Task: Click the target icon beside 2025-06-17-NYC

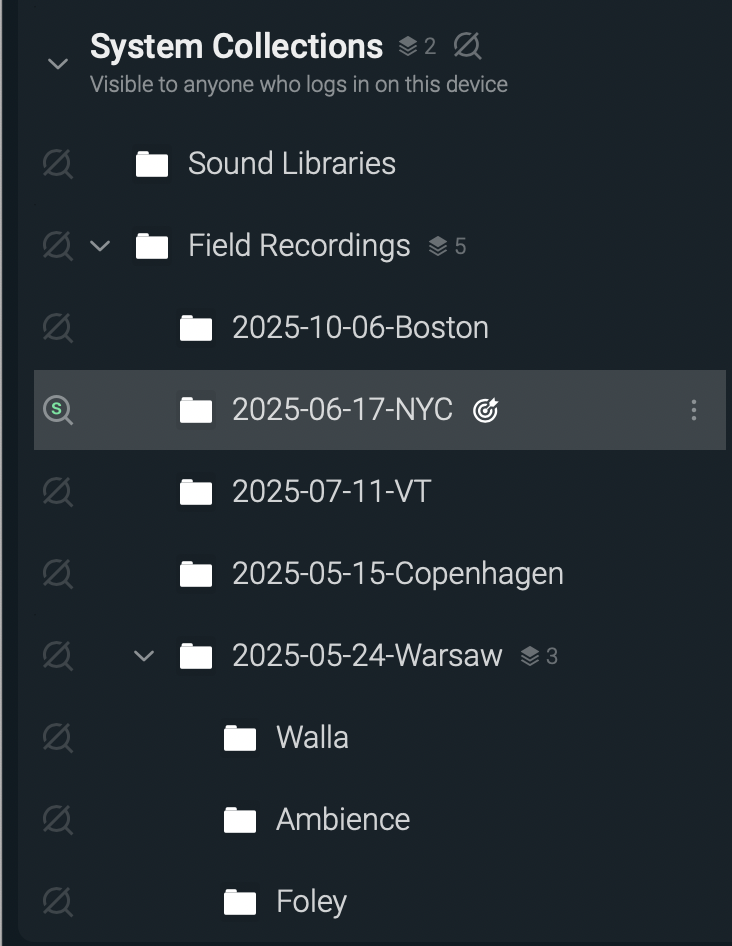Action: point(486,409)
